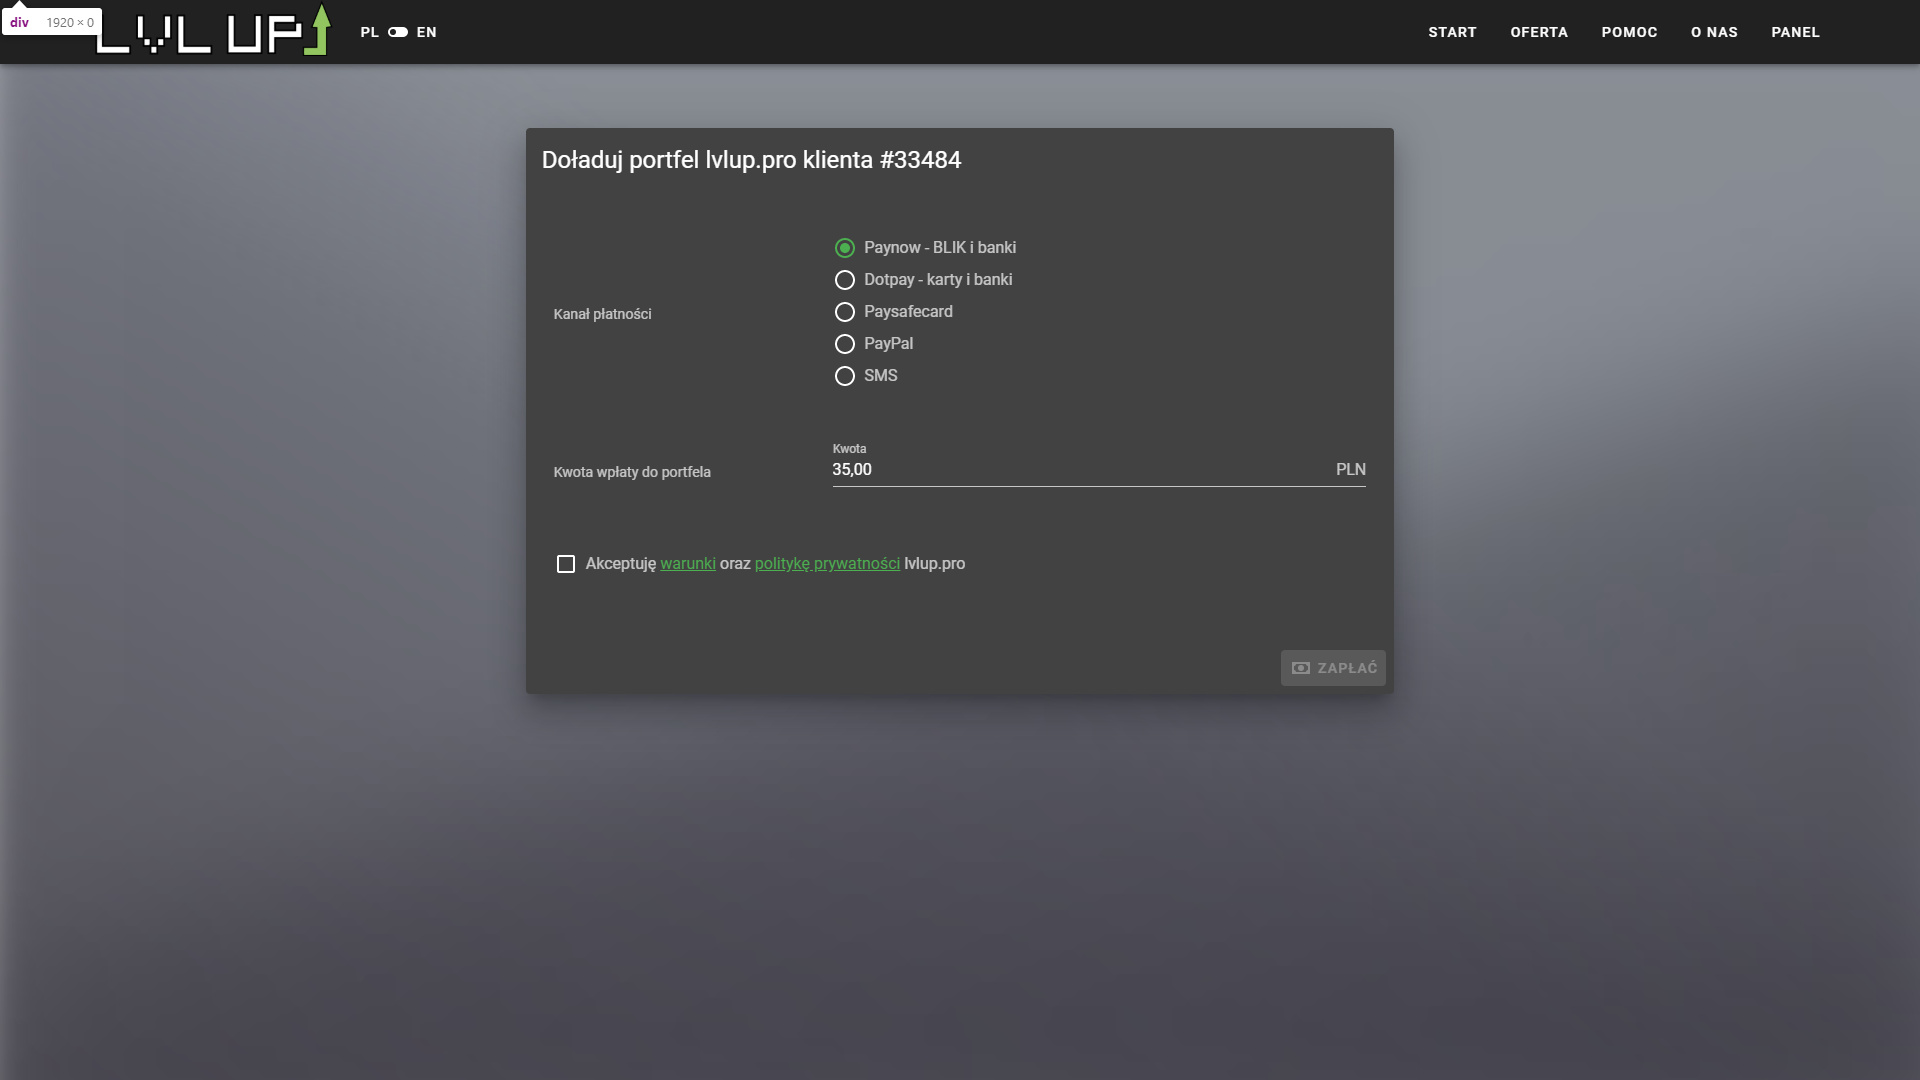Viewport: 1920px width, 1080px height.
Task: Tick the terms acceptance checkbox
Action: pyautogui.click(x=566, y=564)
